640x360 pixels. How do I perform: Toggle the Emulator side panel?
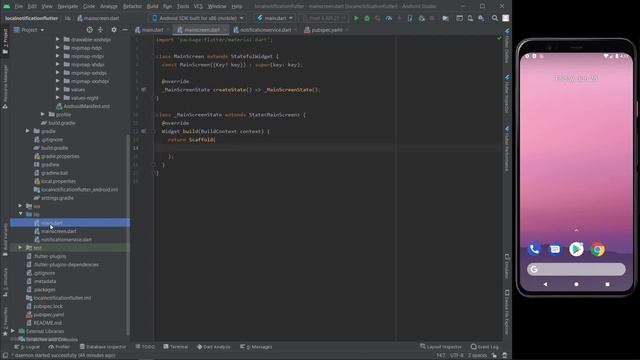pos(507,266)
